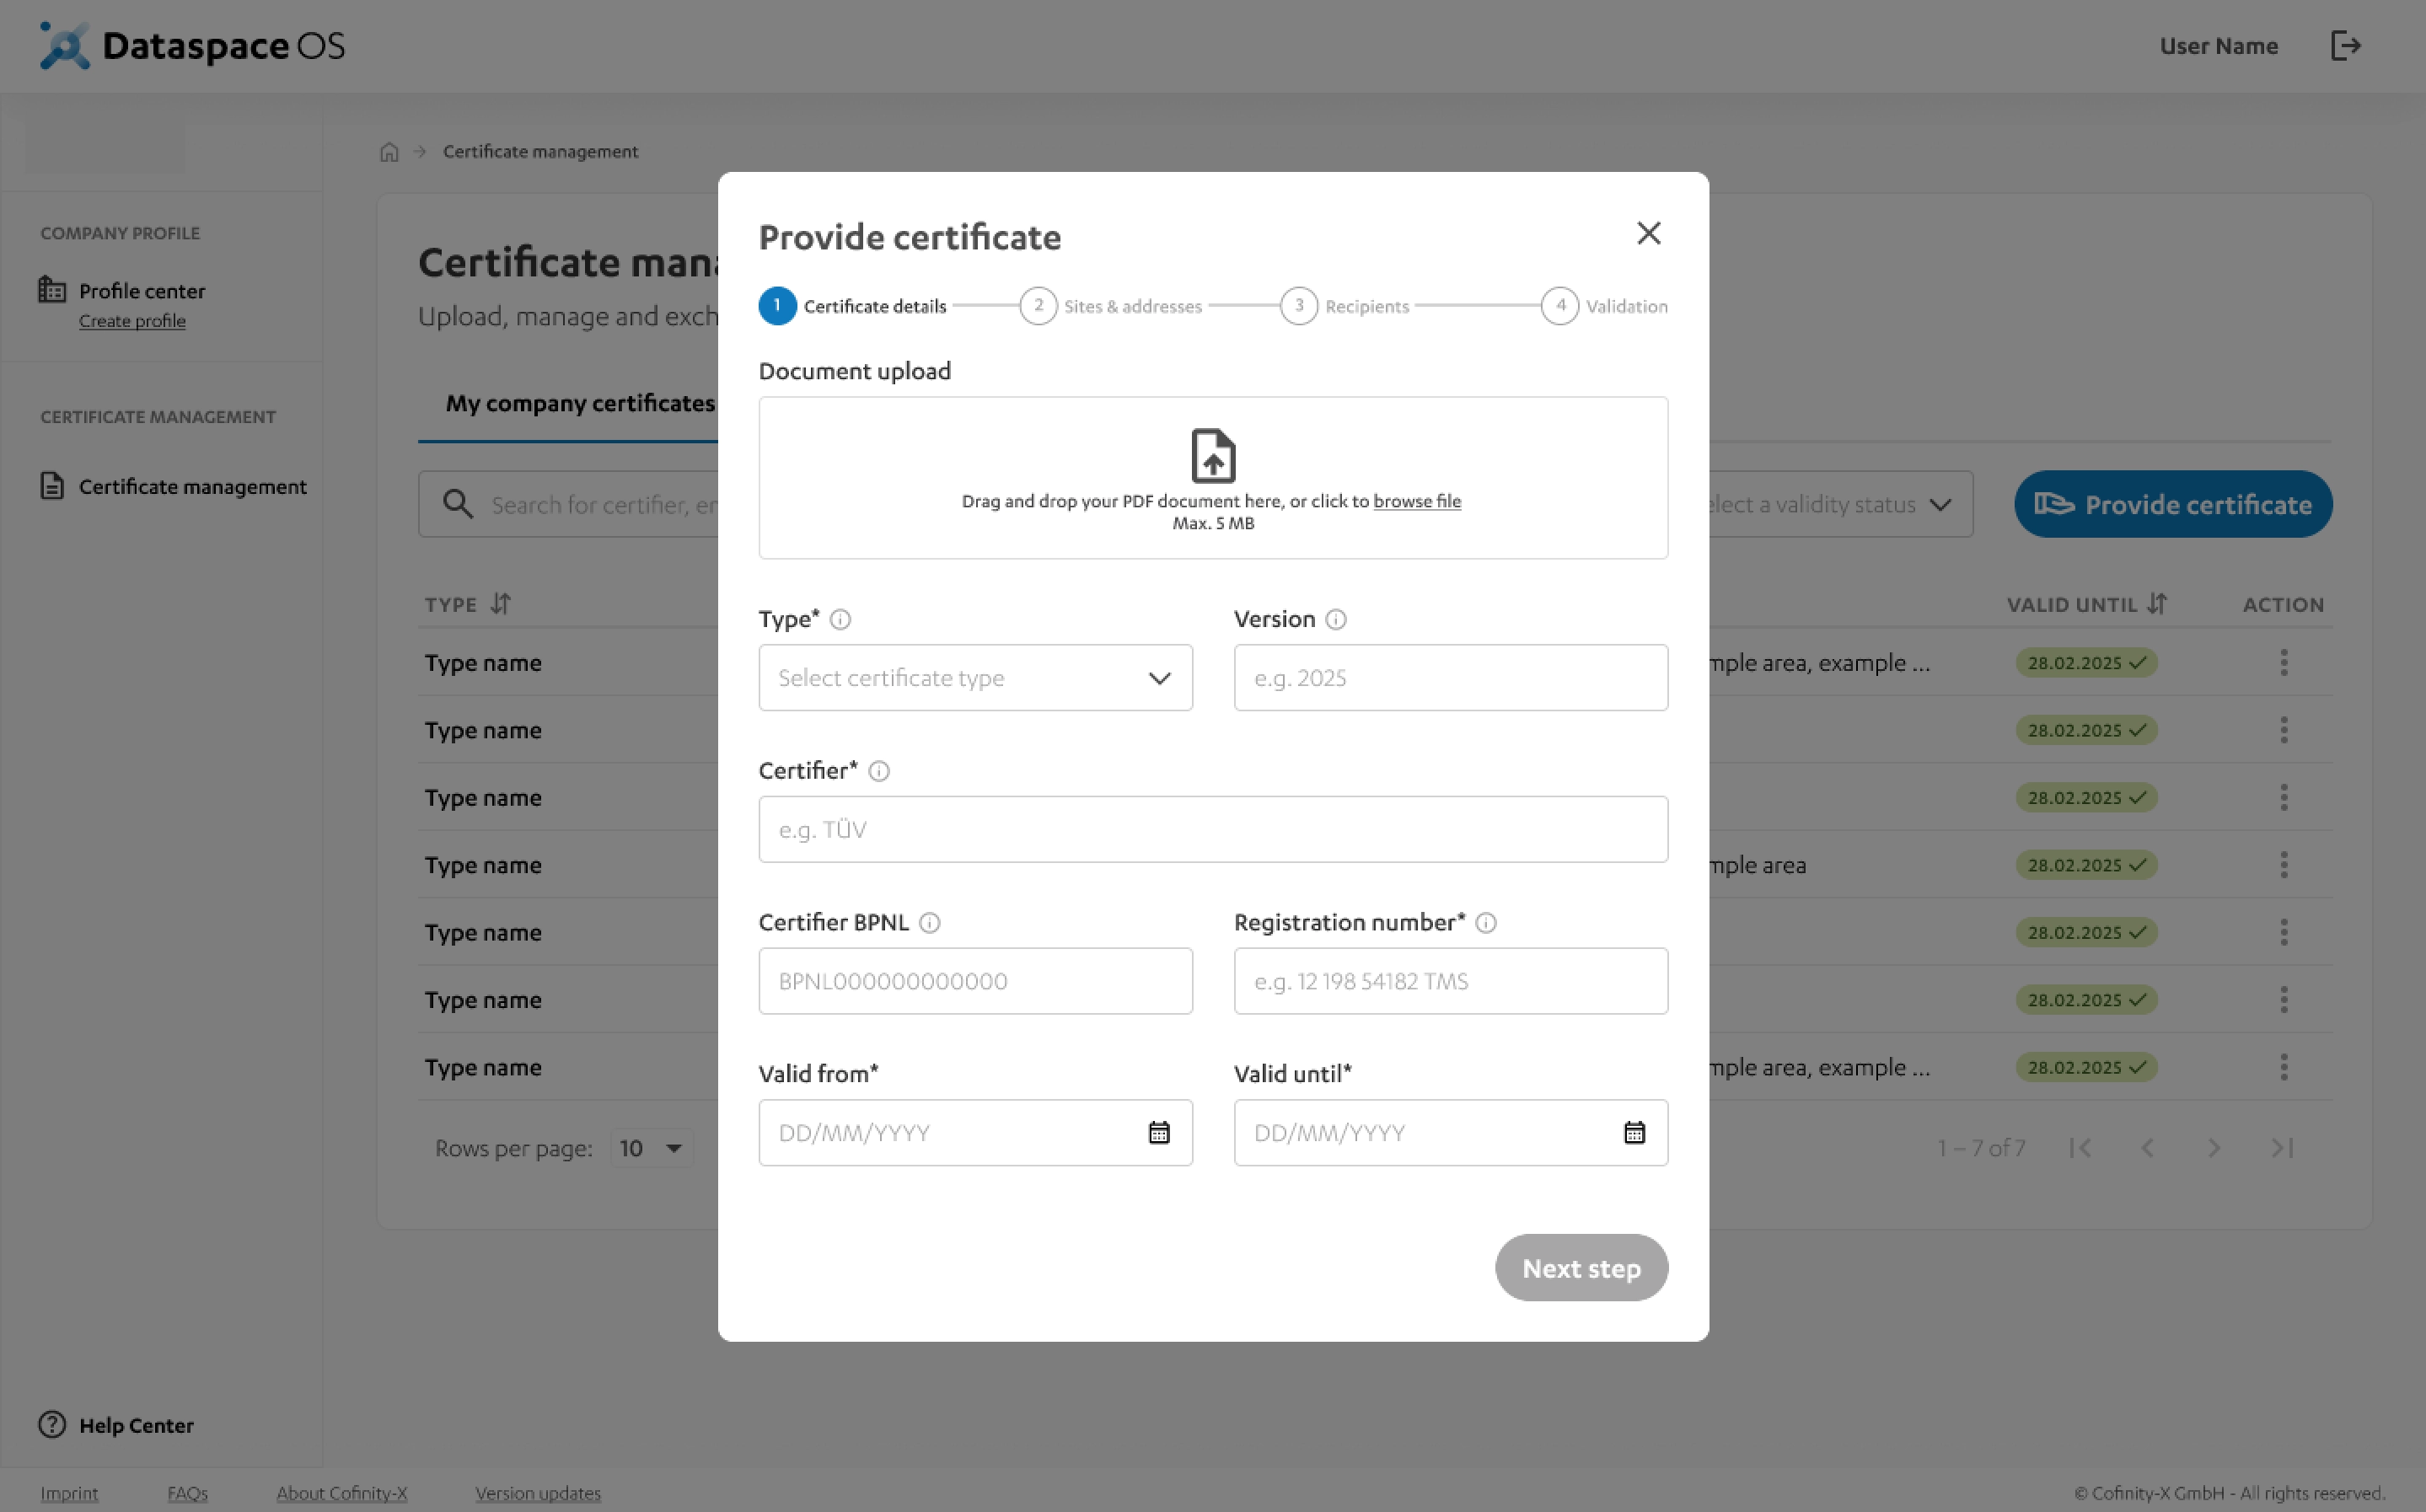Click the logout icon next to User Name
Screen dimensions: 2426x1512
point(2345,46)
